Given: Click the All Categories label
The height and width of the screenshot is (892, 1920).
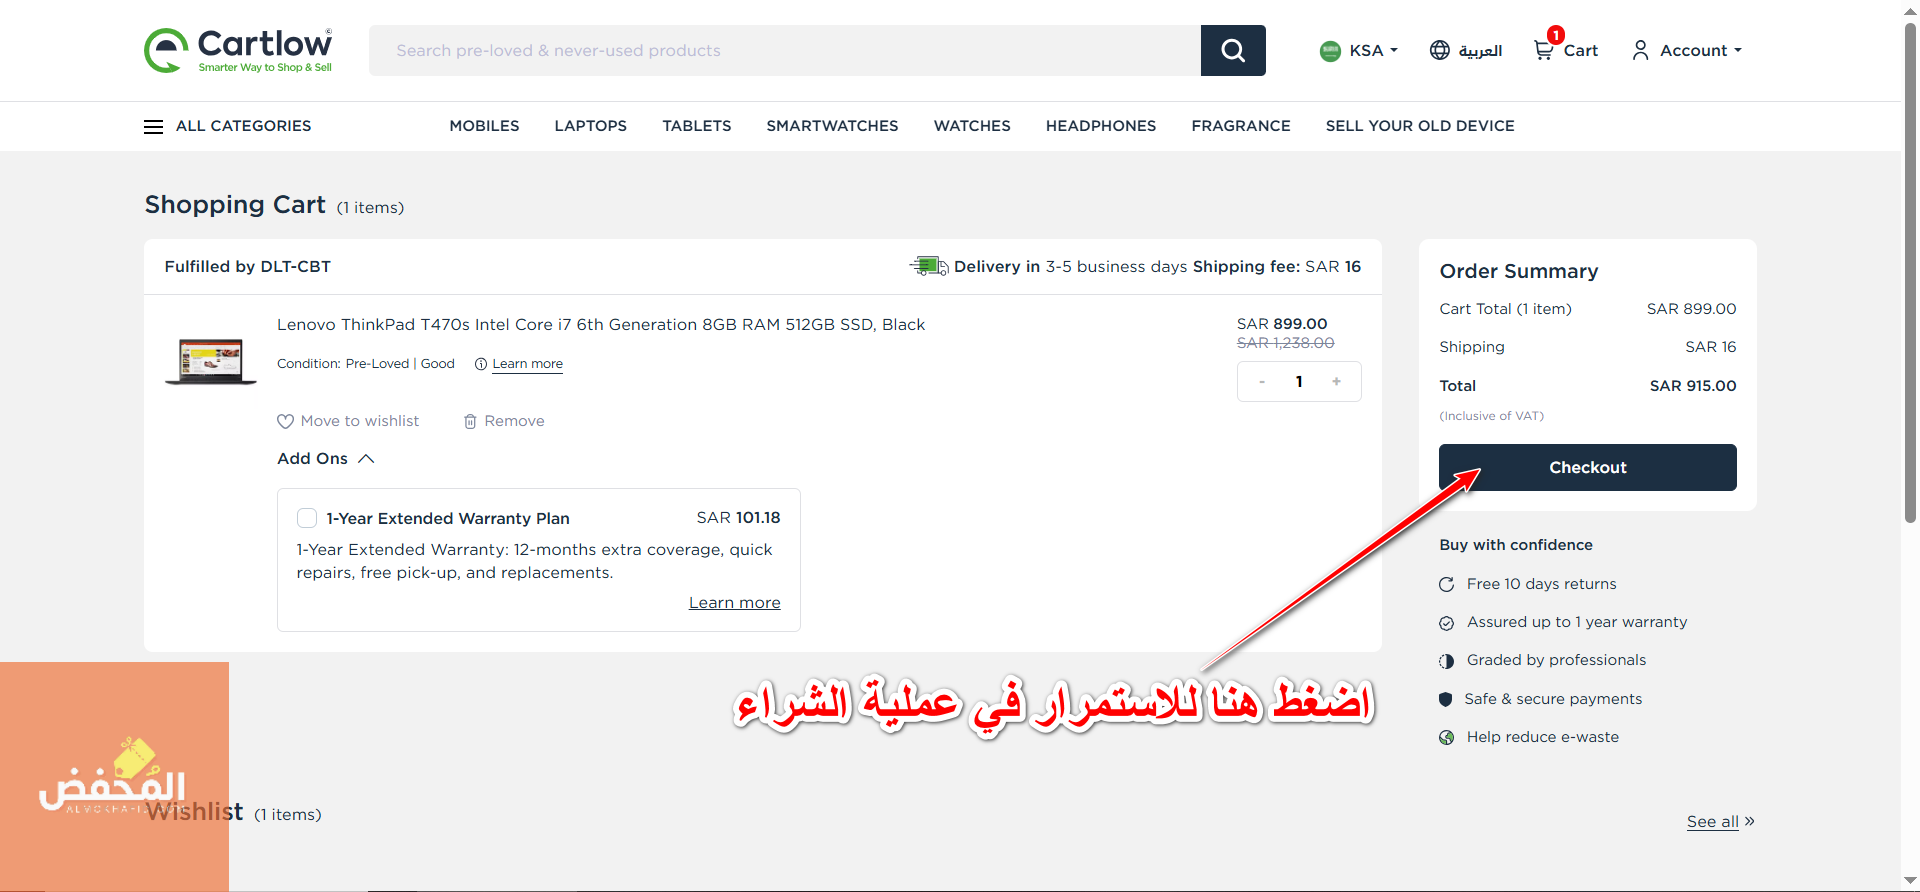Looking at the screenshot, I should (244, 126).
